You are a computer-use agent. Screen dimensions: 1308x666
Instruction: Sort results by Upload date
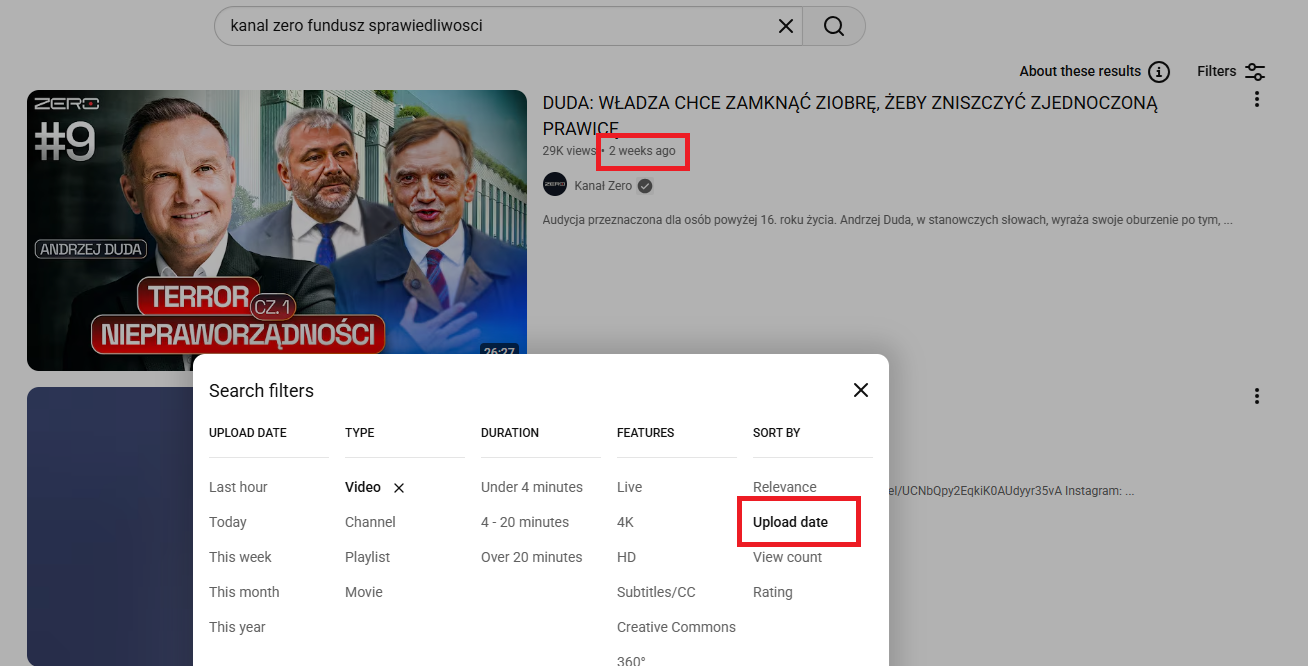click(790, 522)
